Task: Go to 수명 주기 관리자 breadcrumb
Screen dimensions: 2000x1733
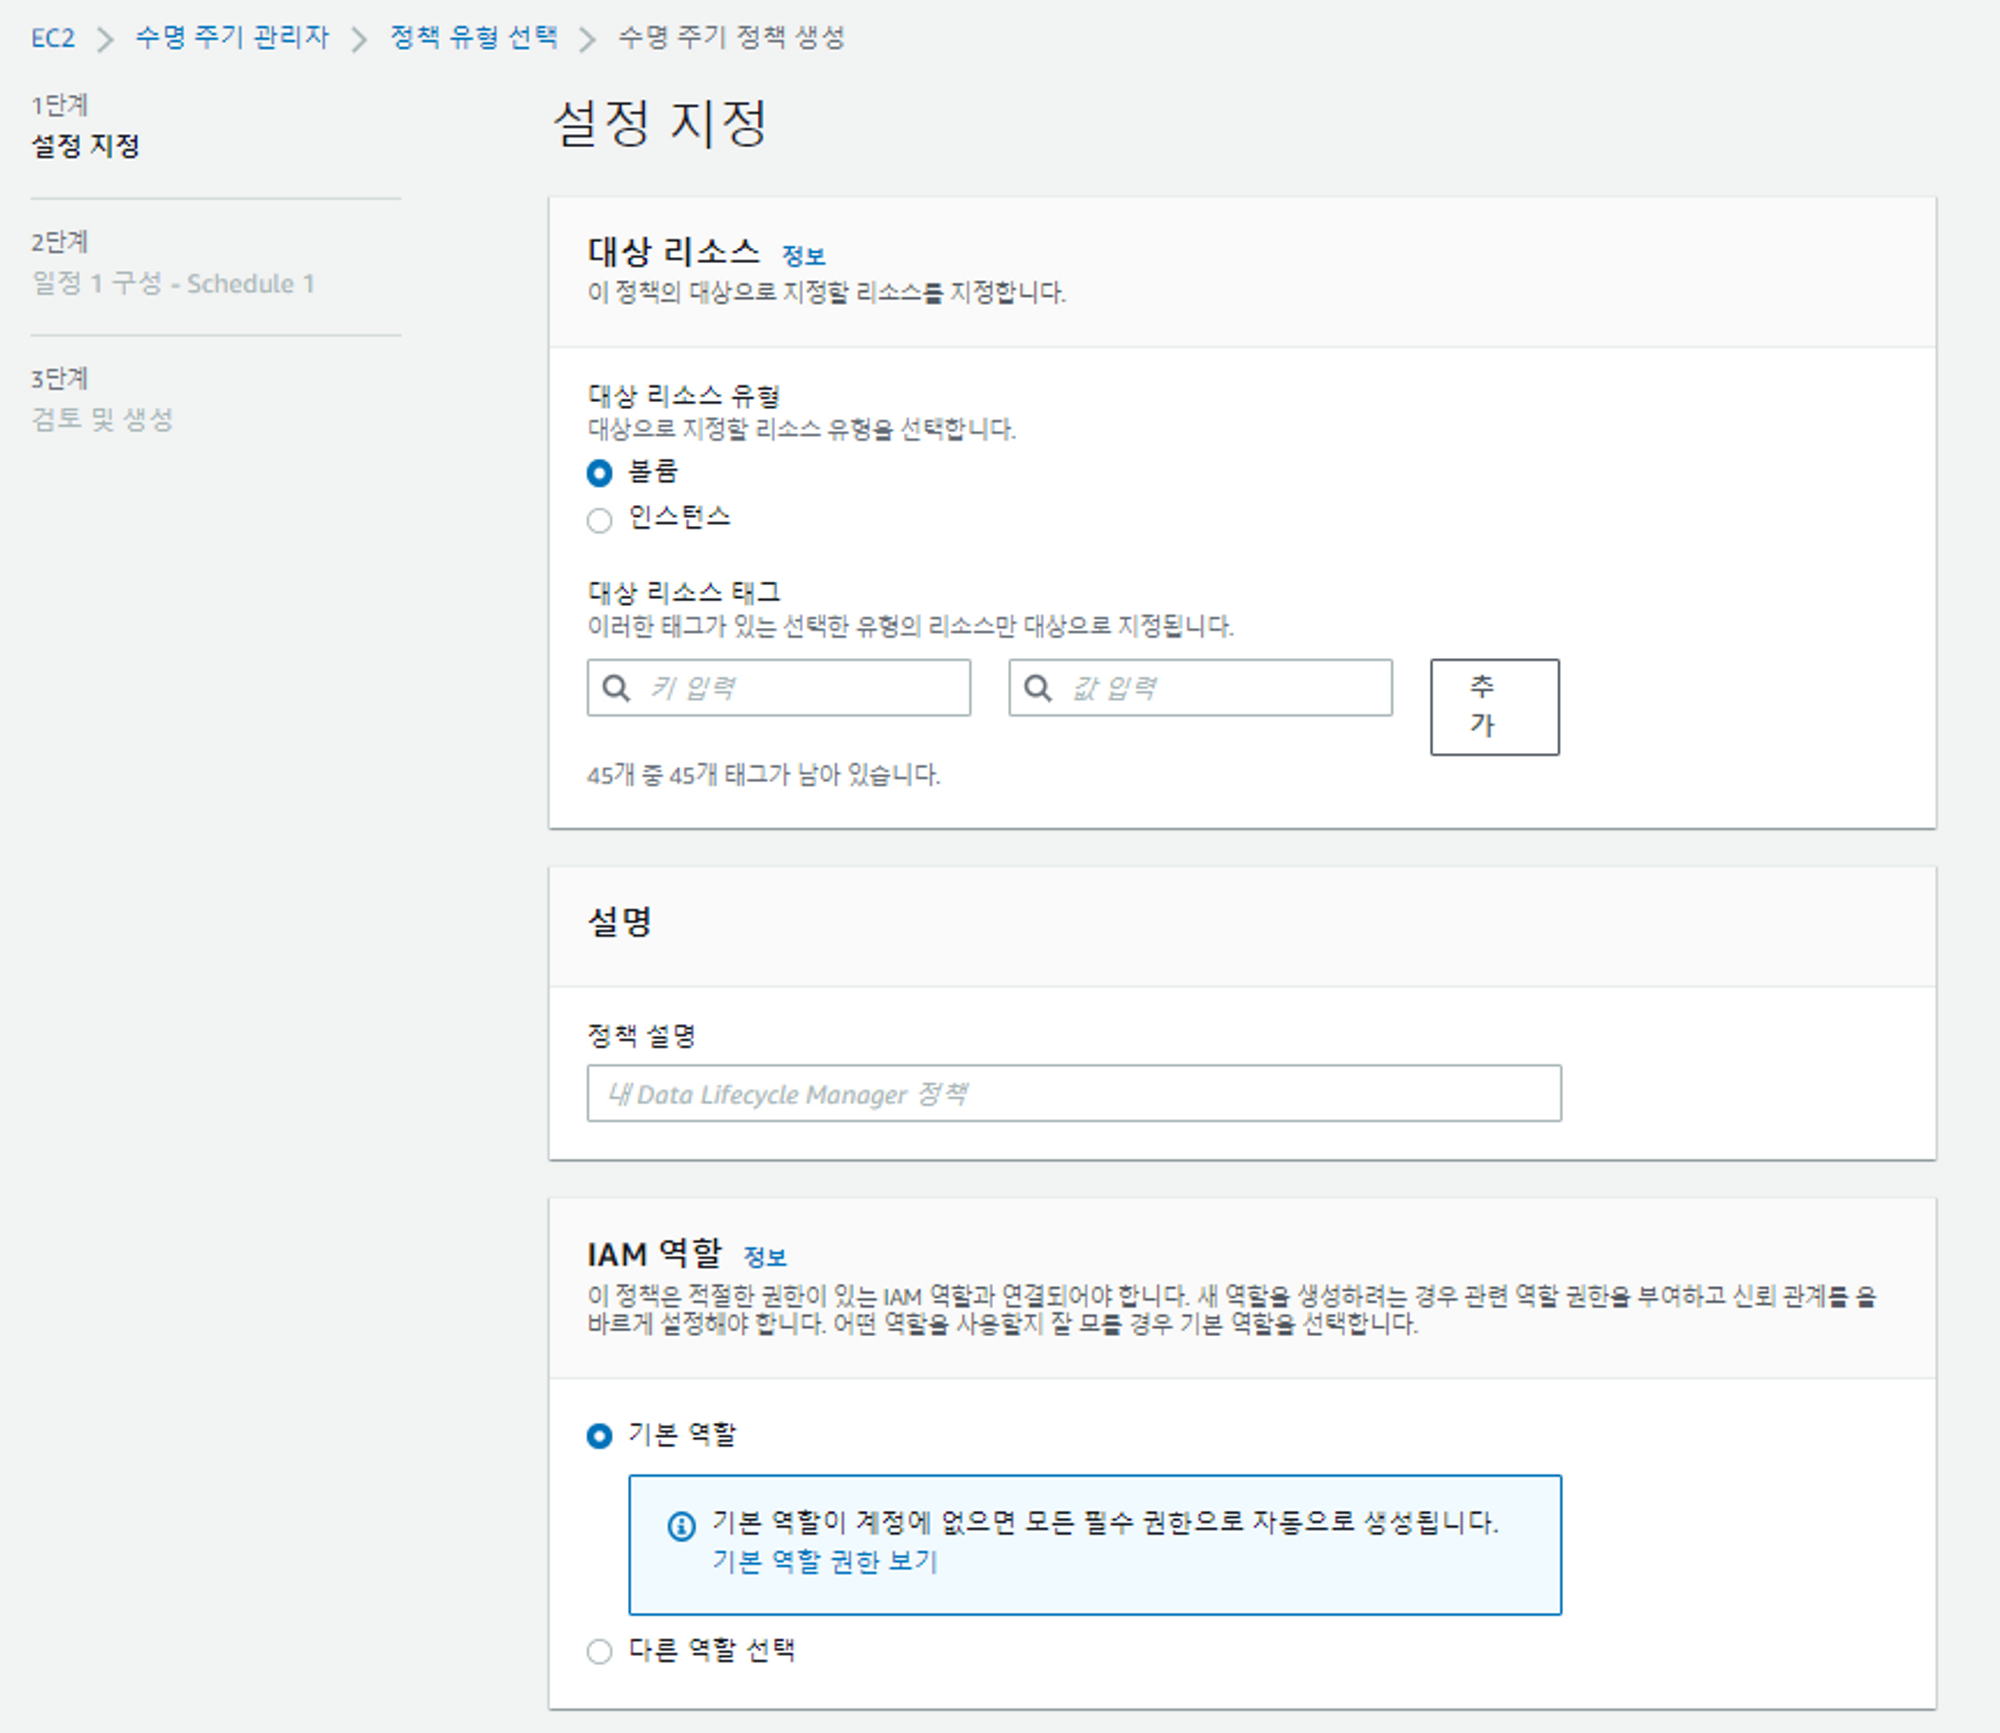Action: pos(232,38)
